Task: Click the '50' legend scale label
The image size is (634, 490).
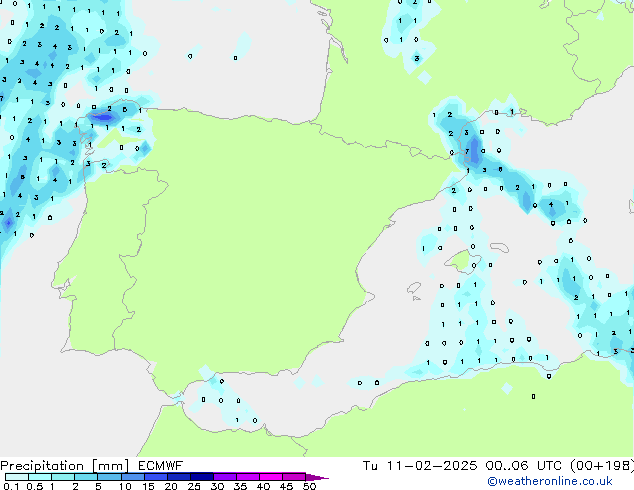Action: tap(309, 486)
